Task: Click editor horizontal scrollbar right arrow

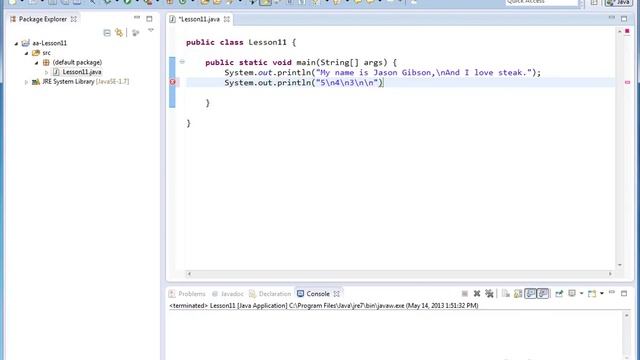Action: pyautogui.click(x=610, y=274)
